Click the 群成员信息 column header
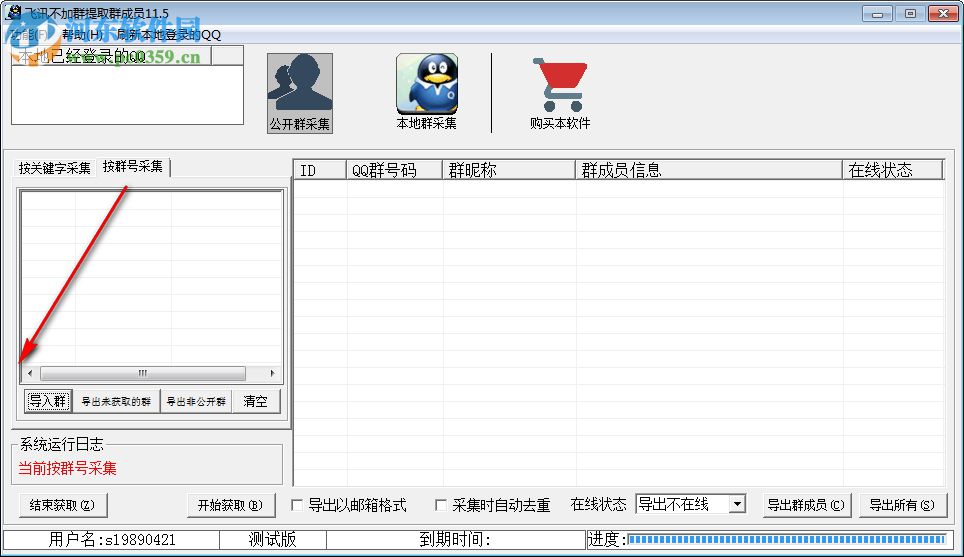Viewport: 964px width, 557px height. (x=708, y=170)
